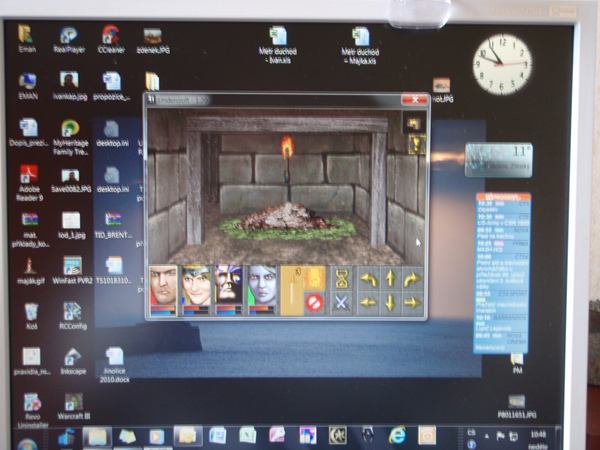Screen dimensions: 600x450
Task: Select the lod_1.jpg desktop file
Action: [x=72, y=226]
